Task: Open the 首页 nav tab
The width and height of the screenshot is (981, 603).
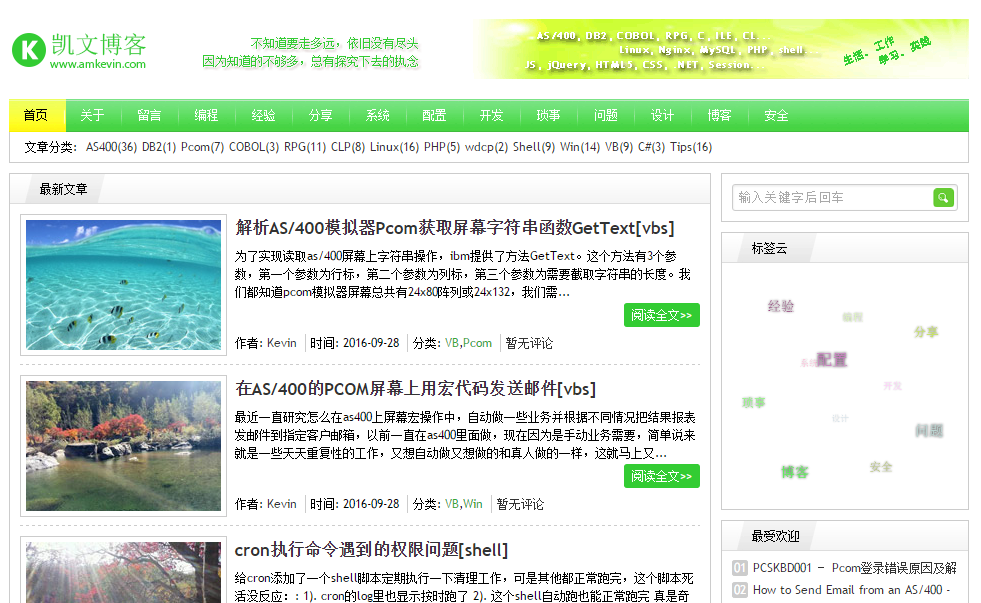Action: (36, 115)
